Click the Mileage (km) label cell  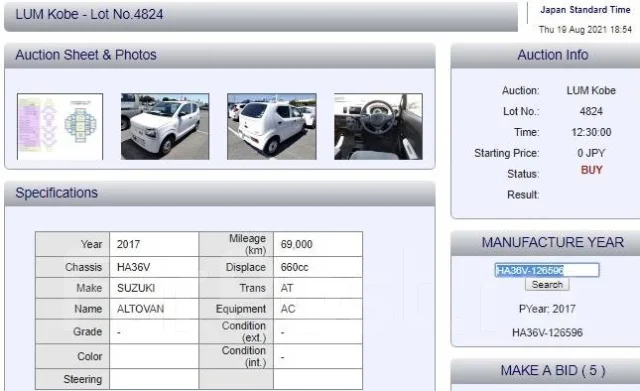(x=236, y=244)
